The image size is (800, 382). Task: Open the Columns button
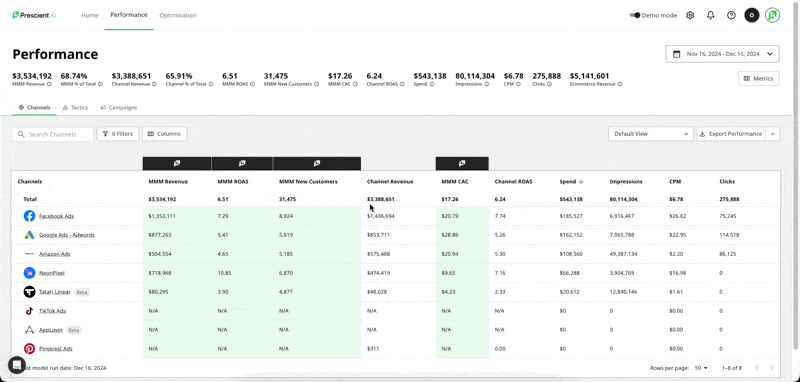pyautogui.click(x=164, y=134)
